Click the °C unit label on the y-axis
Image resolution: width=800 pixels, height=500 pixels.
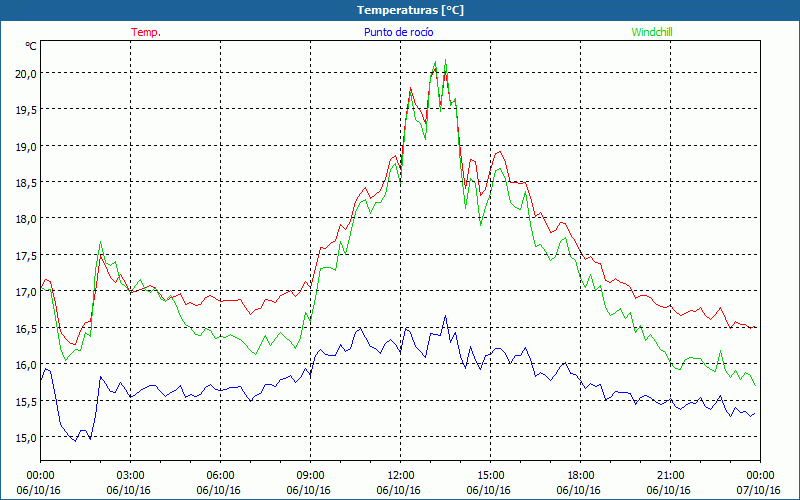[x=31, y=46]
